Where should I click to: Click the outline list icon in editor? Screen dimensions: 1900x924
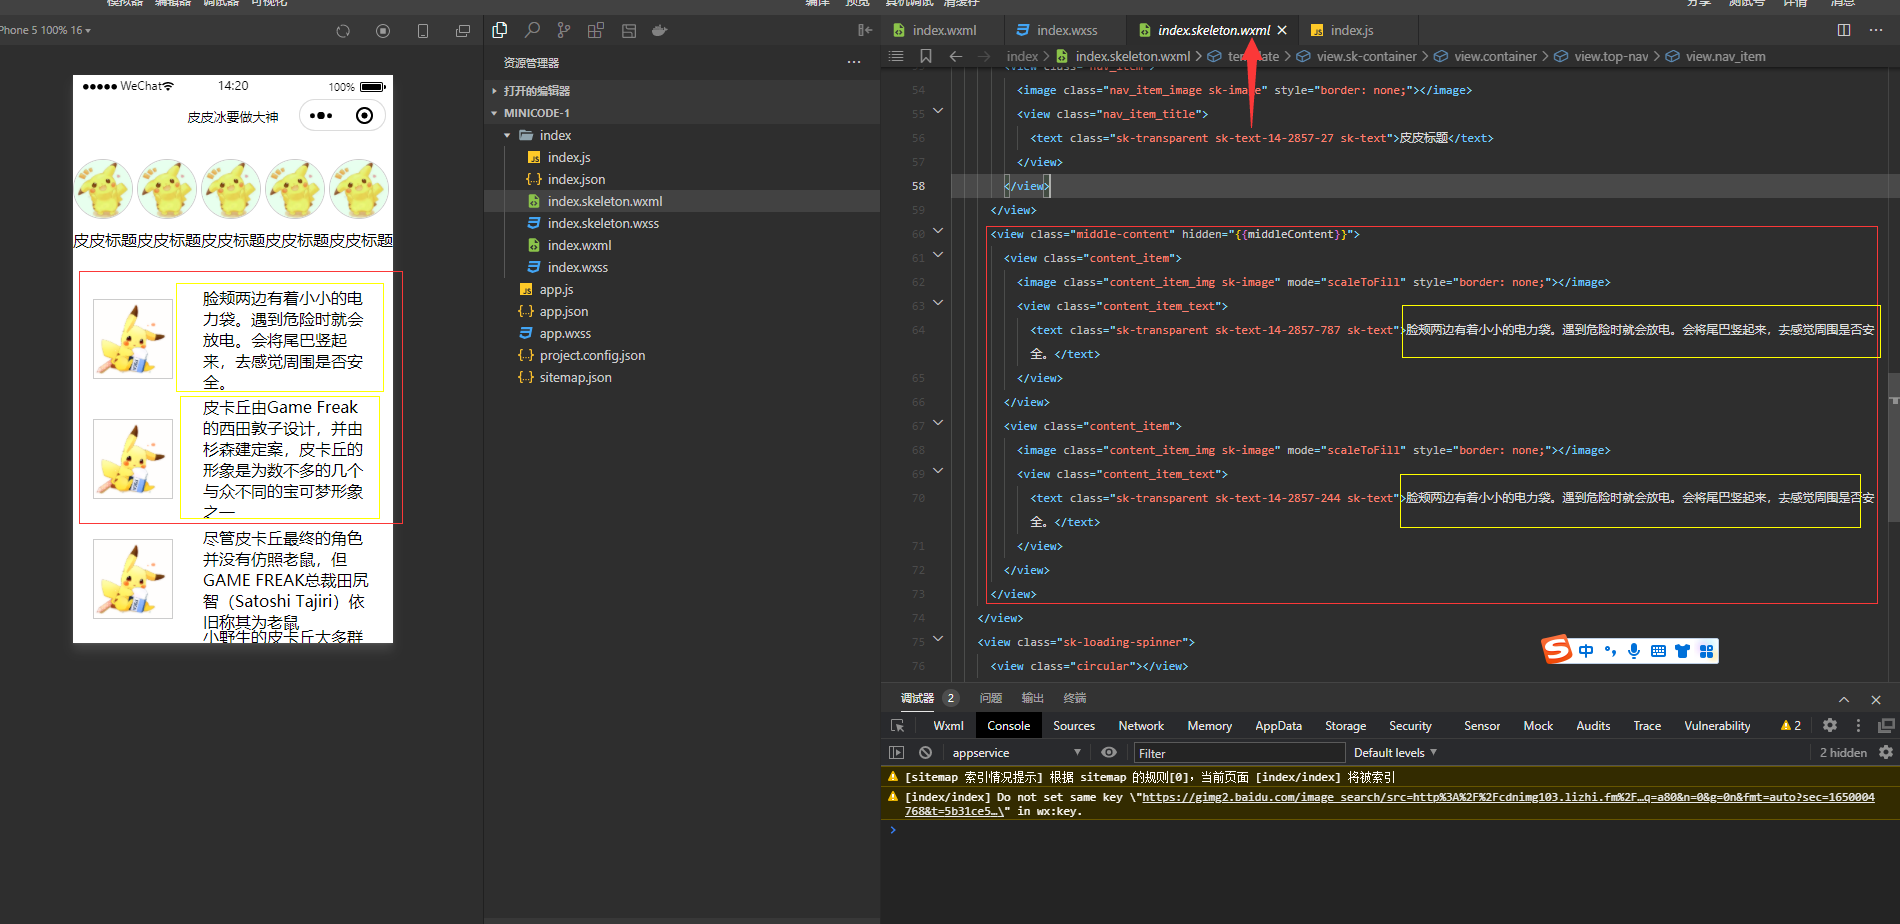(x=896, y=56)
